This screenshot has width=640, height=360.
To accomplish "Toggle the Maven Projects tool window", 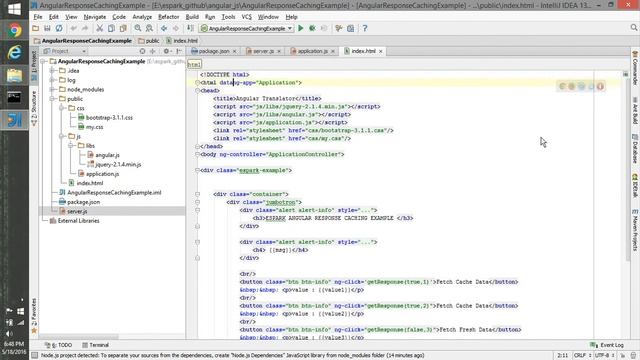I will click(635, 230).
